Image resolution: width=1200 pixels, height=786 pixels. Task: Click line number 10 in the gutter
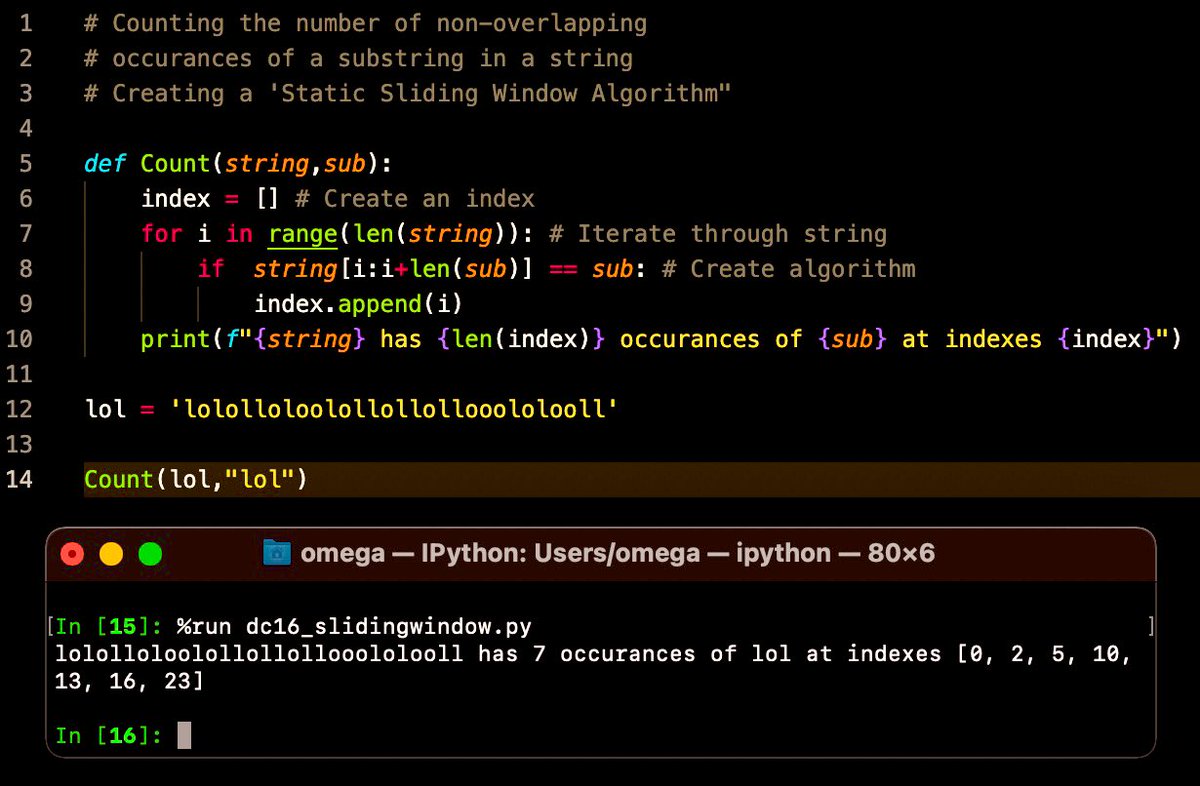coord(20,339)
